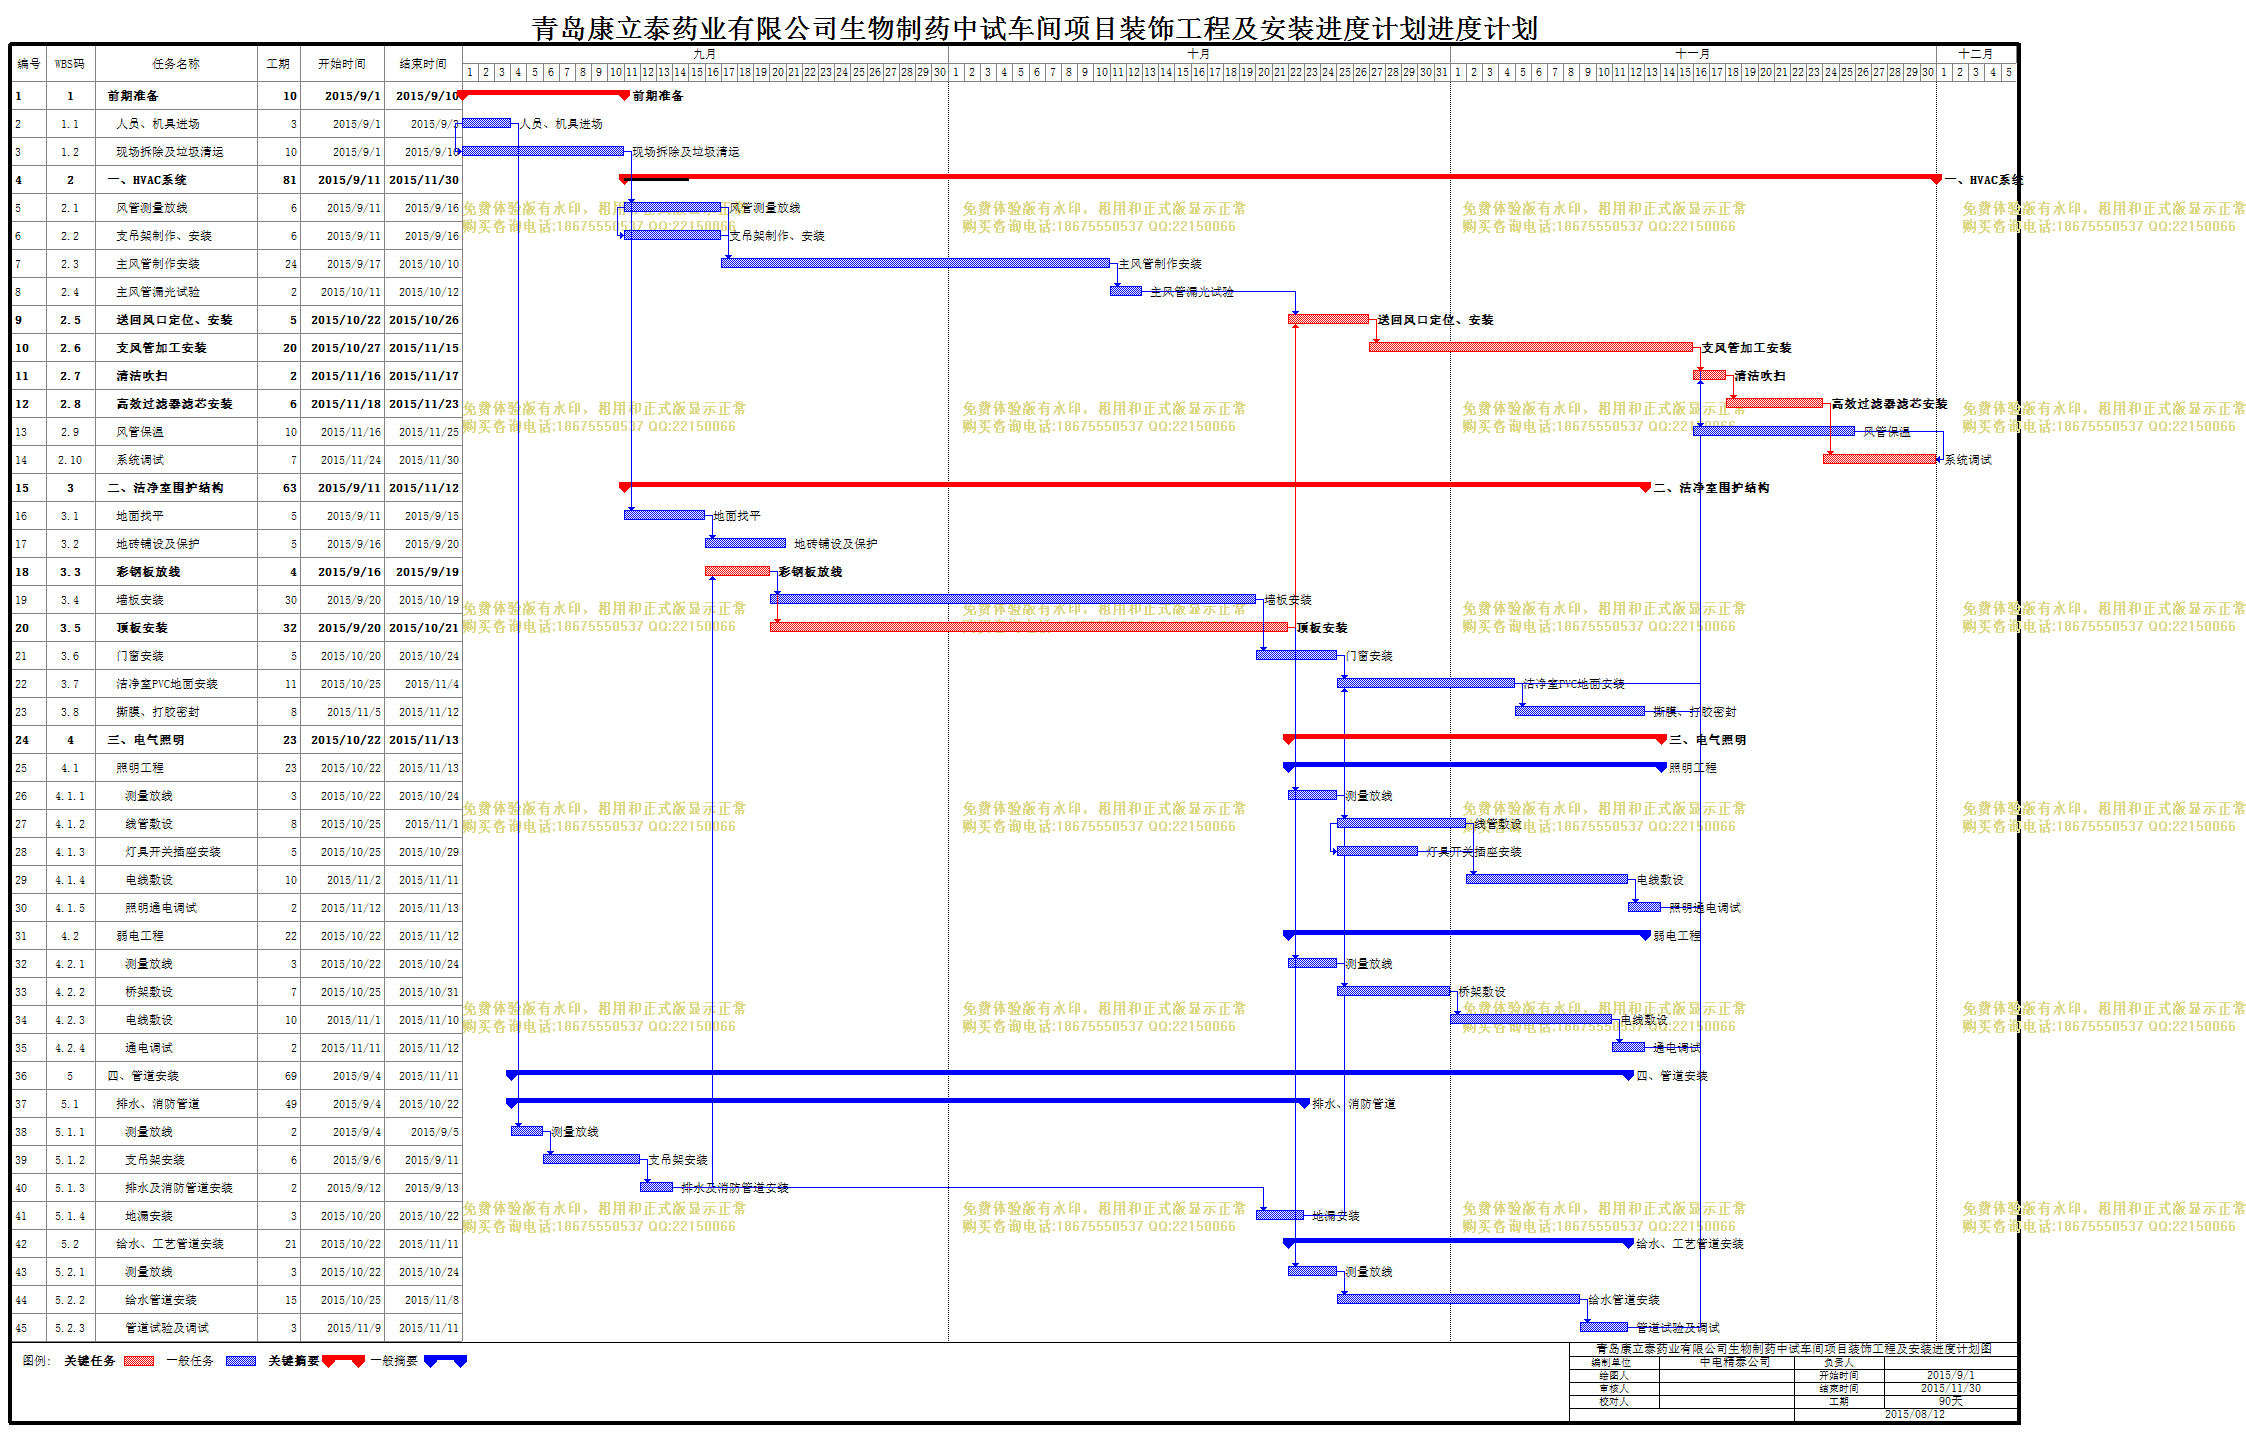Select task name 地漏安装 in row 41

149,1216
